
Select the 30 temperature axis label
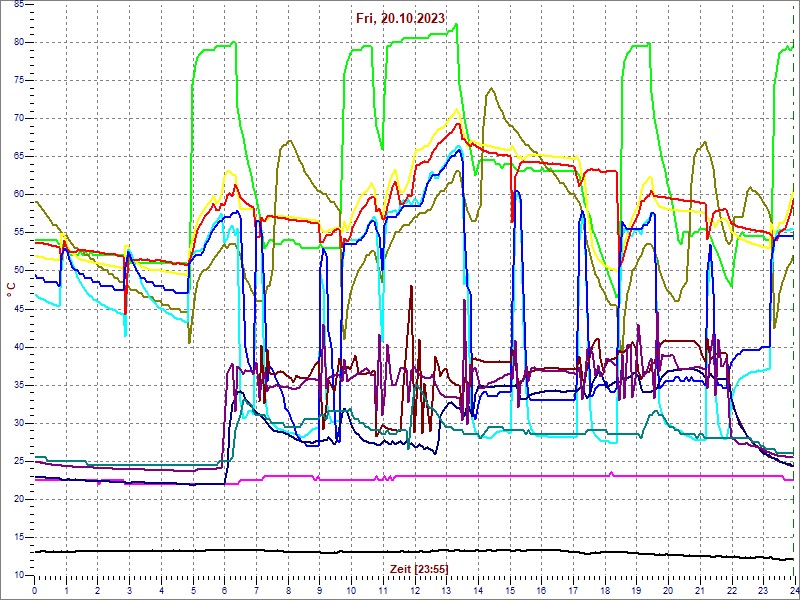pos(19,423)
